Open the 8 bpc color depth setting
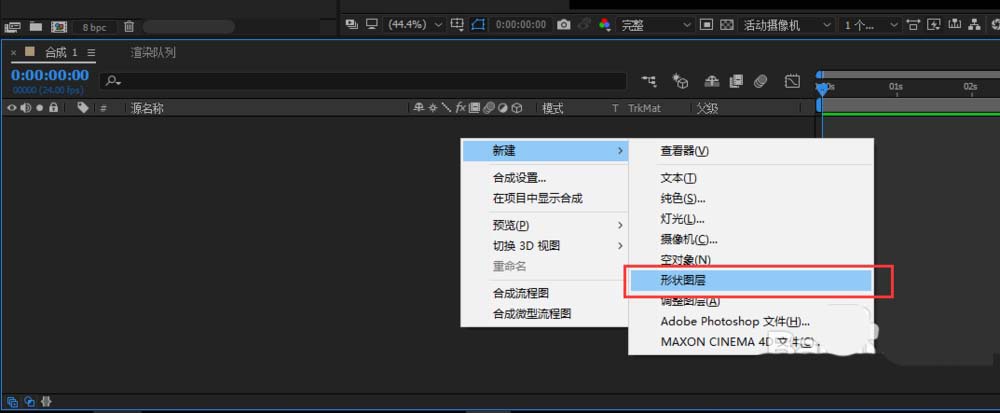 point(94,27)
